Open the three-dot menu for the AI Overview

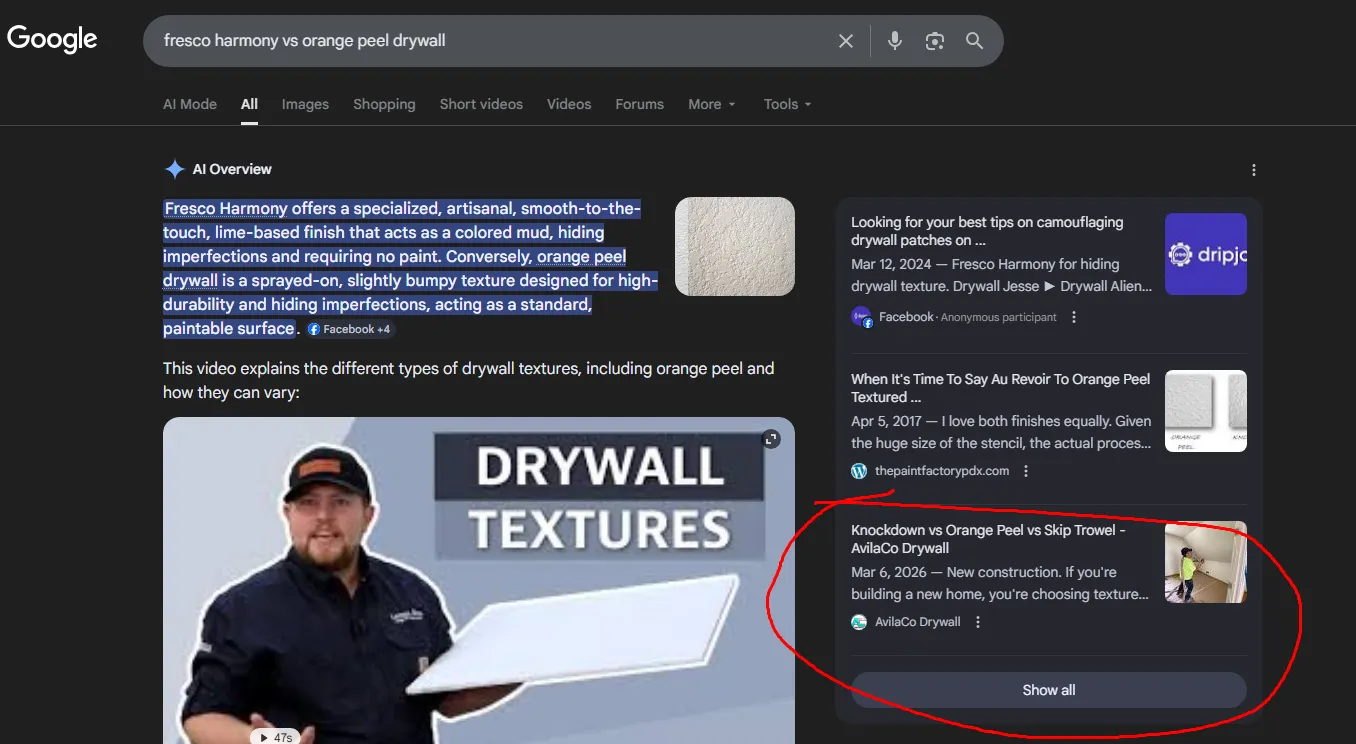[x=1253, y=170]
